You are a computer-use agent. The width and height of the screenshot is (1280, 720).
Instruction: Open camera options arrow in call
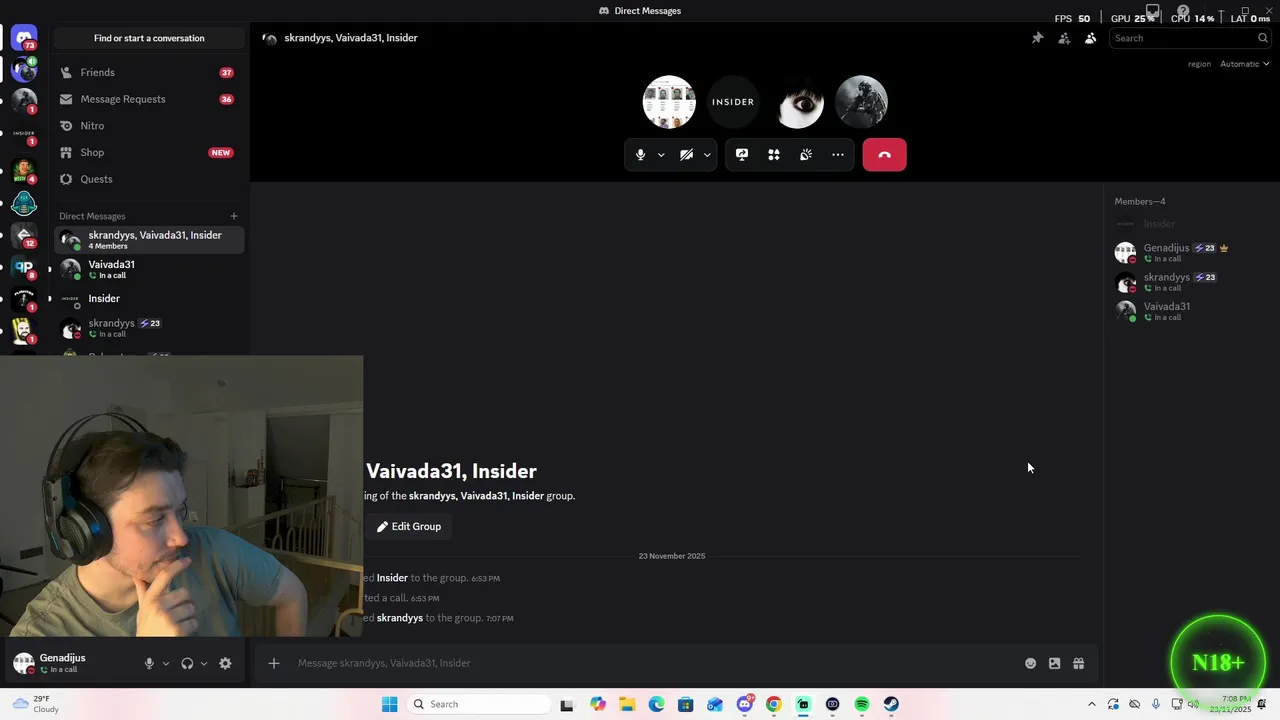[707, 155]
